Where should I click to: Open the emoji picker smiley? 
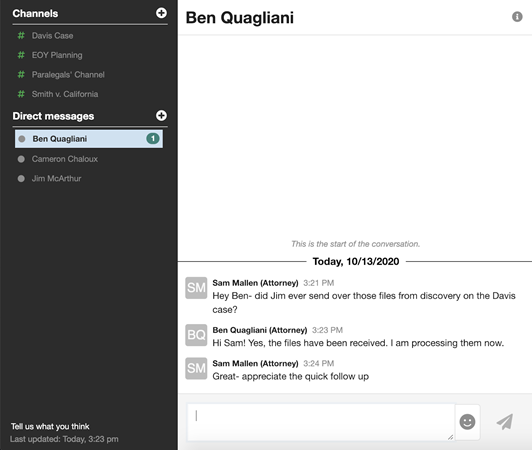(x=467, y=422)
